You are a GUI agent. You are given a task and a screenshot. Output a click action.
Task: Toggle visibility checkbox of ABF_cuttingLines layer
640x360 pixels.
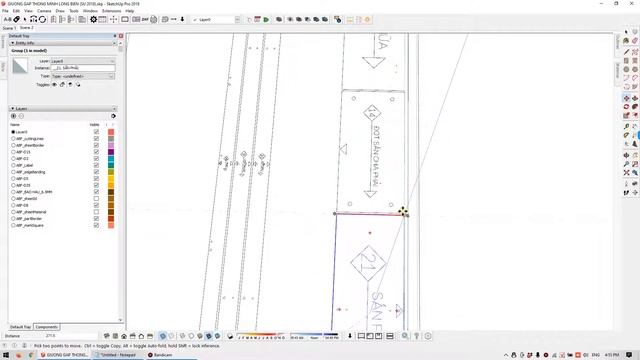[x=96, y=139]
